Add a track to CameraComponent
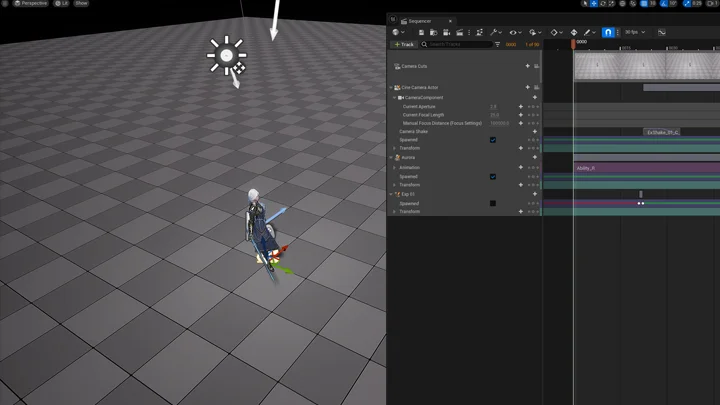720x405 pixels. [x=534, y=97]
